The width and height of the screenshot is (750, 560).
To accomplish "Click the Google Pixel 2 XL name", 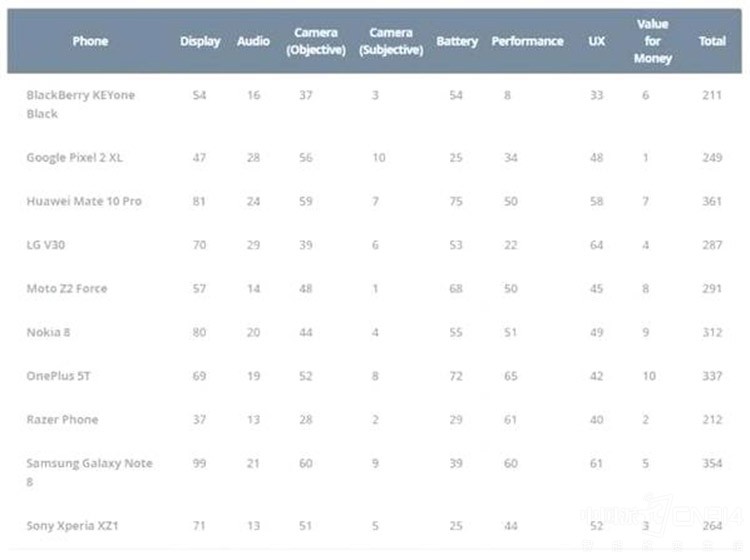I will click(74, 157).
